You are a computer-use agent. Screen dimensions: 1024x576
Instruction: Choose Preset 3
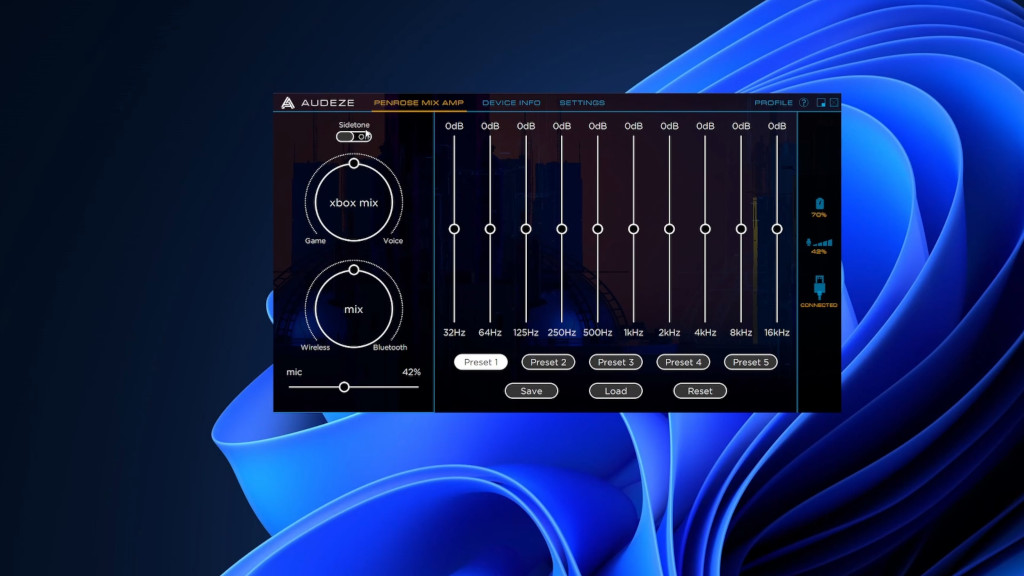click(x=616, y=362)
